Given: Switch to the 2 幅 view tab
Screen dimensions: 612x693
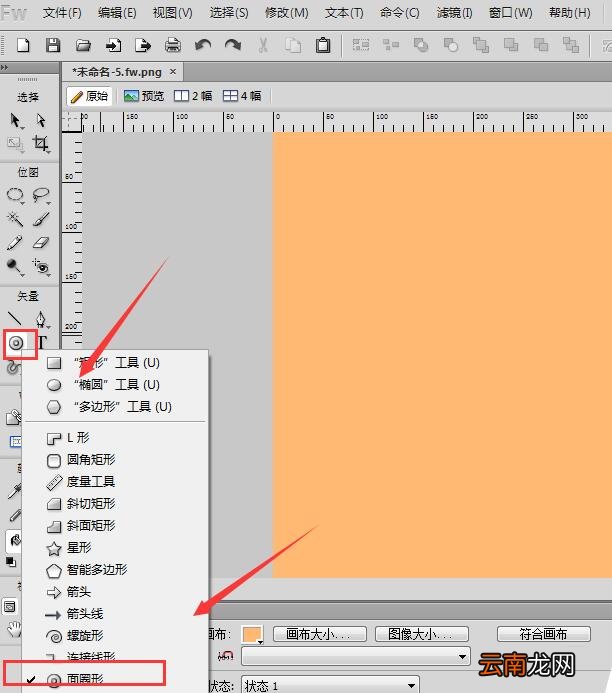Looking at the screenshot, I should pos(193,96).
